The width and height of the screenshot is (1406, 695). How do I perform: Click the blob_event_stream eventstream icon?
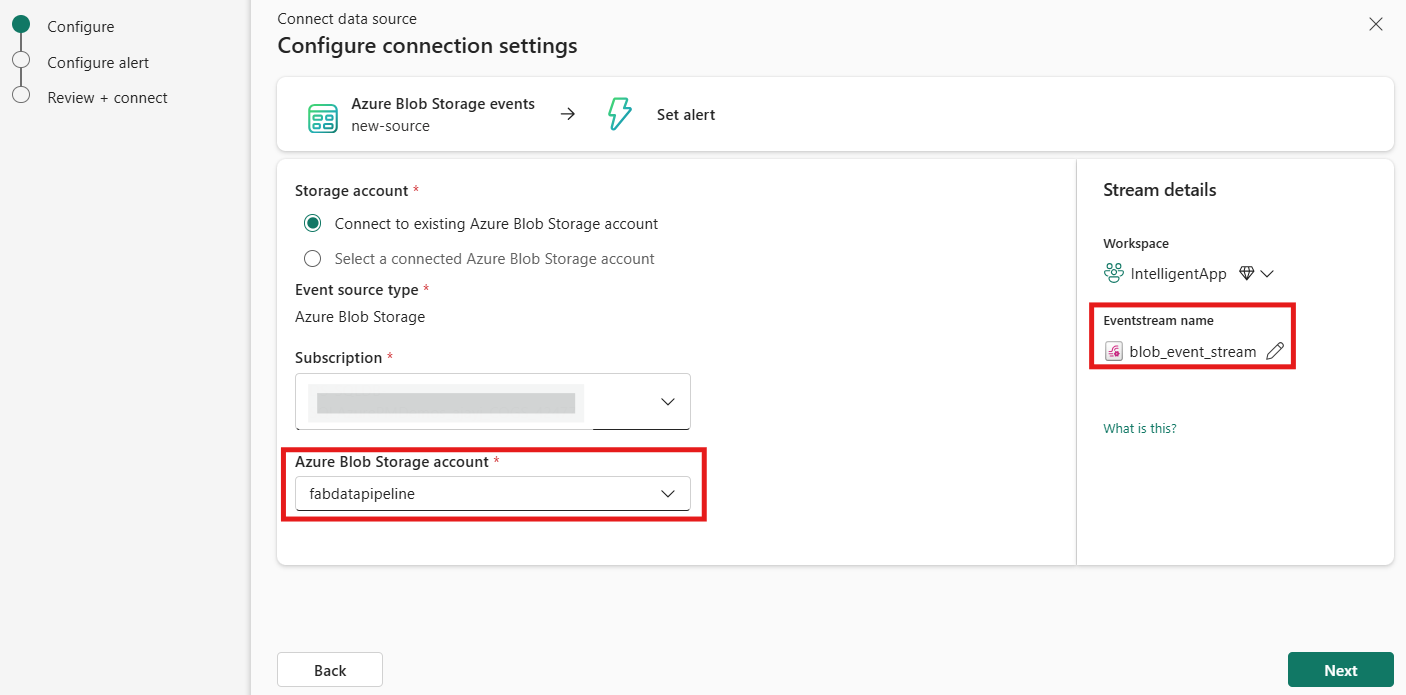coord(1113,351)
